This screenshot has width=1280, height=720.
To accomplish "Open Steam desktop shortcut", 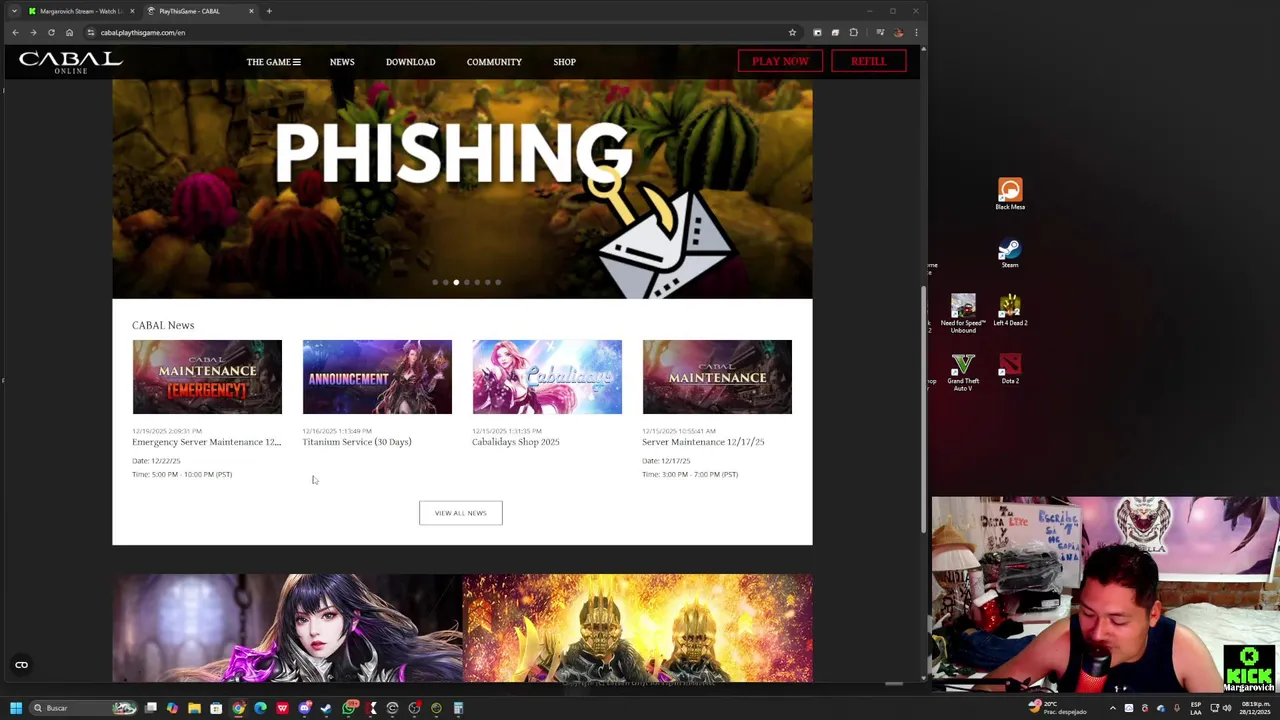I will click(x=1010, y=252).
